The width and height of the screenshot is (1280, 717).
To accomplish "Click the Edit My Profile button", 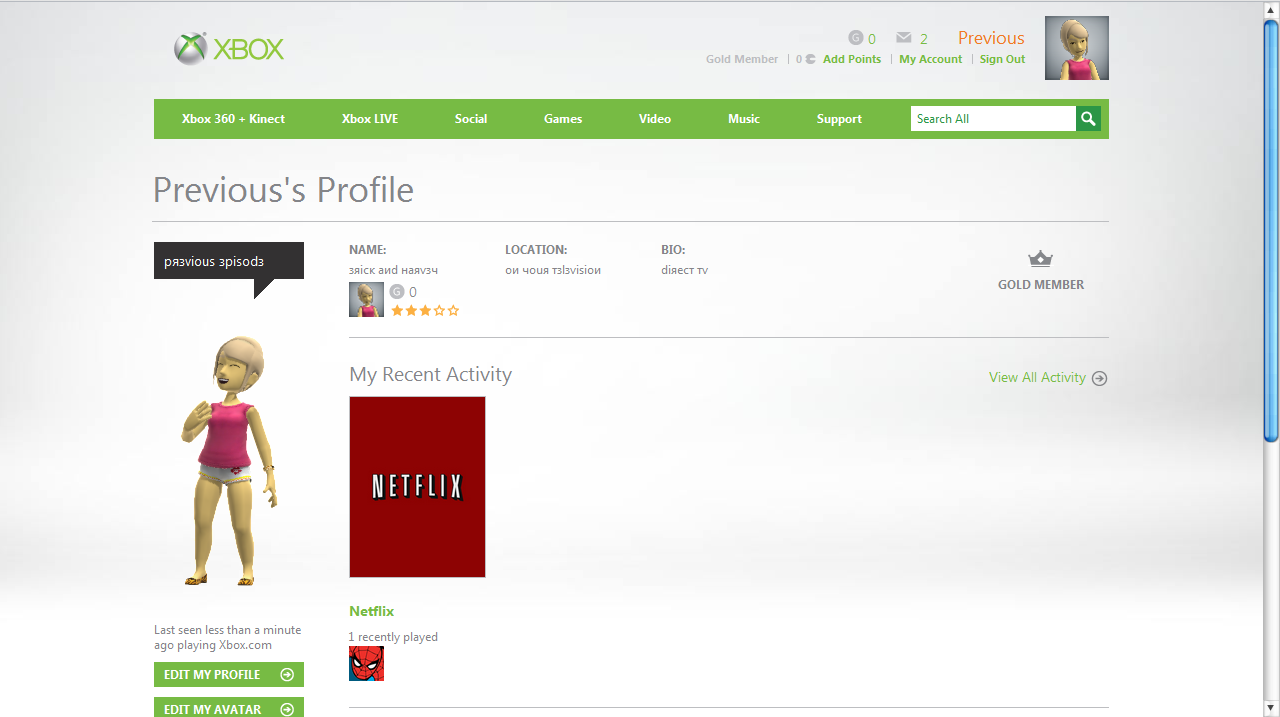I will 229,675.
